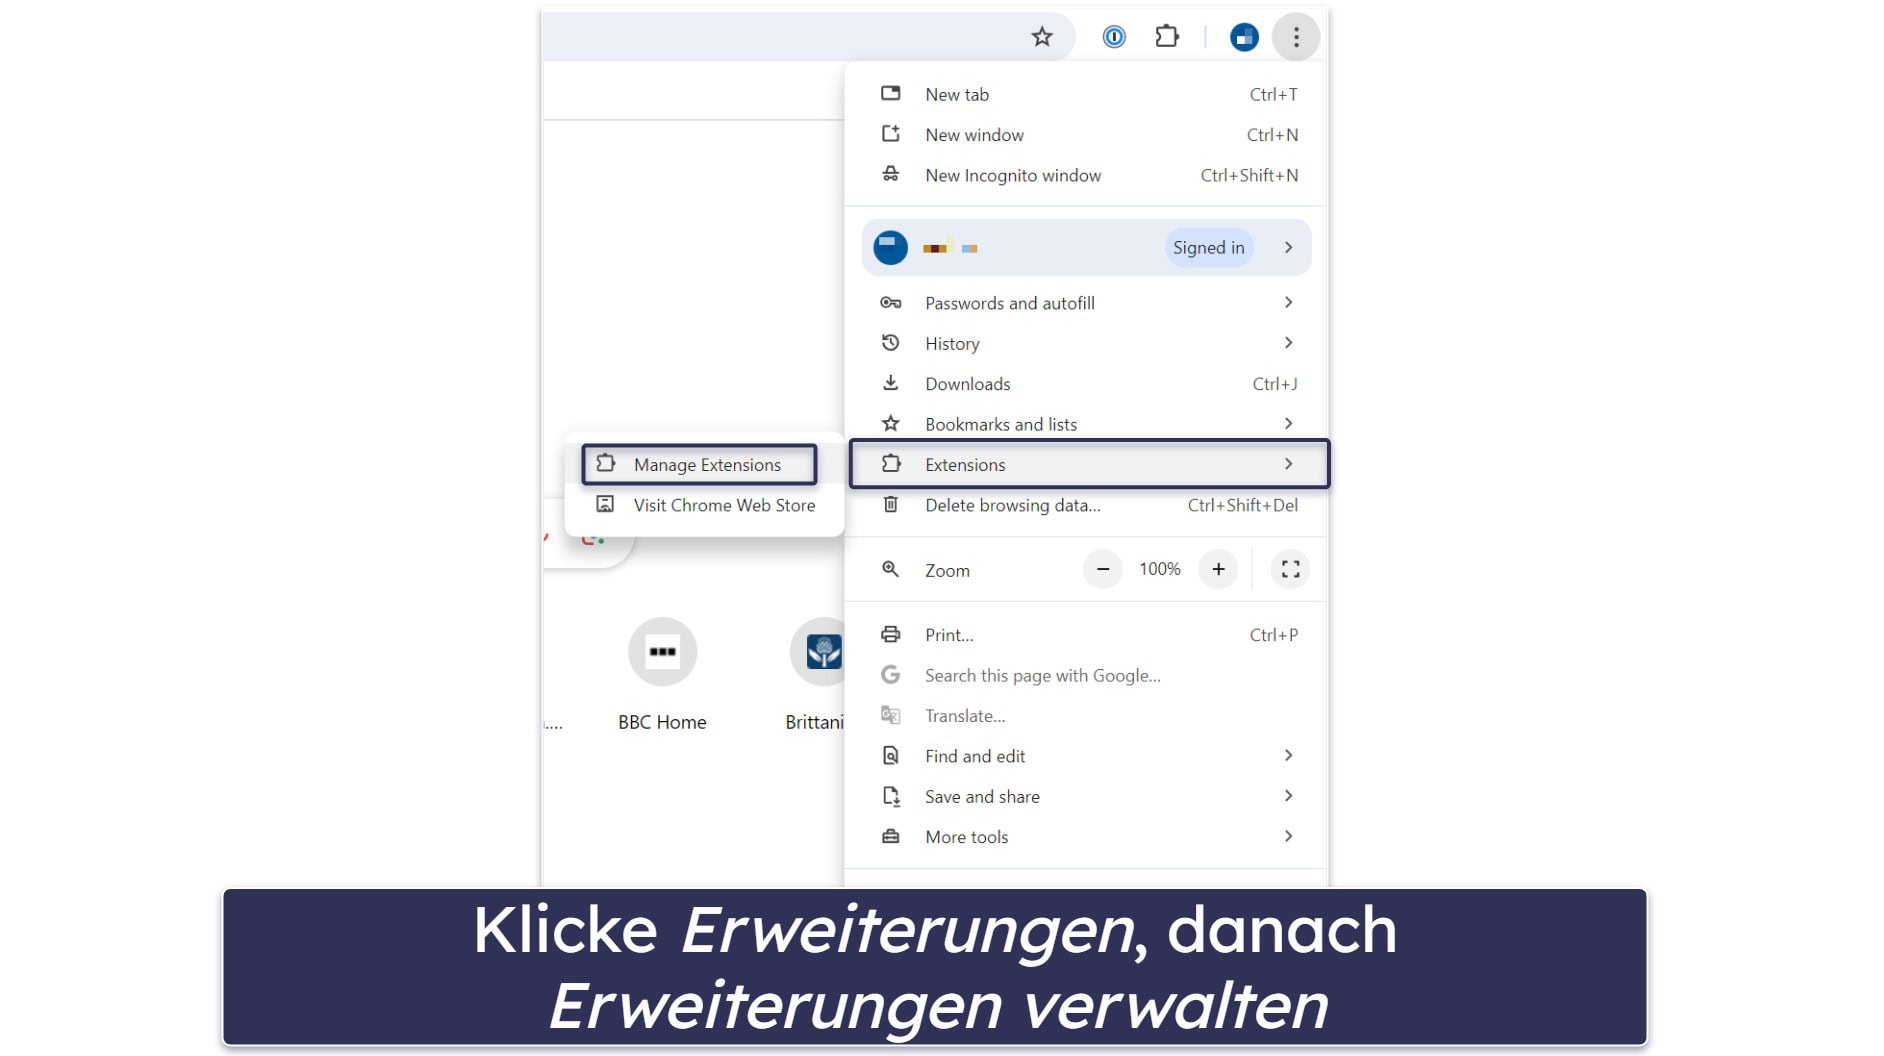Increase zoom with the plus button
1884x1056 pixels.
click(x=1218, y=569)
